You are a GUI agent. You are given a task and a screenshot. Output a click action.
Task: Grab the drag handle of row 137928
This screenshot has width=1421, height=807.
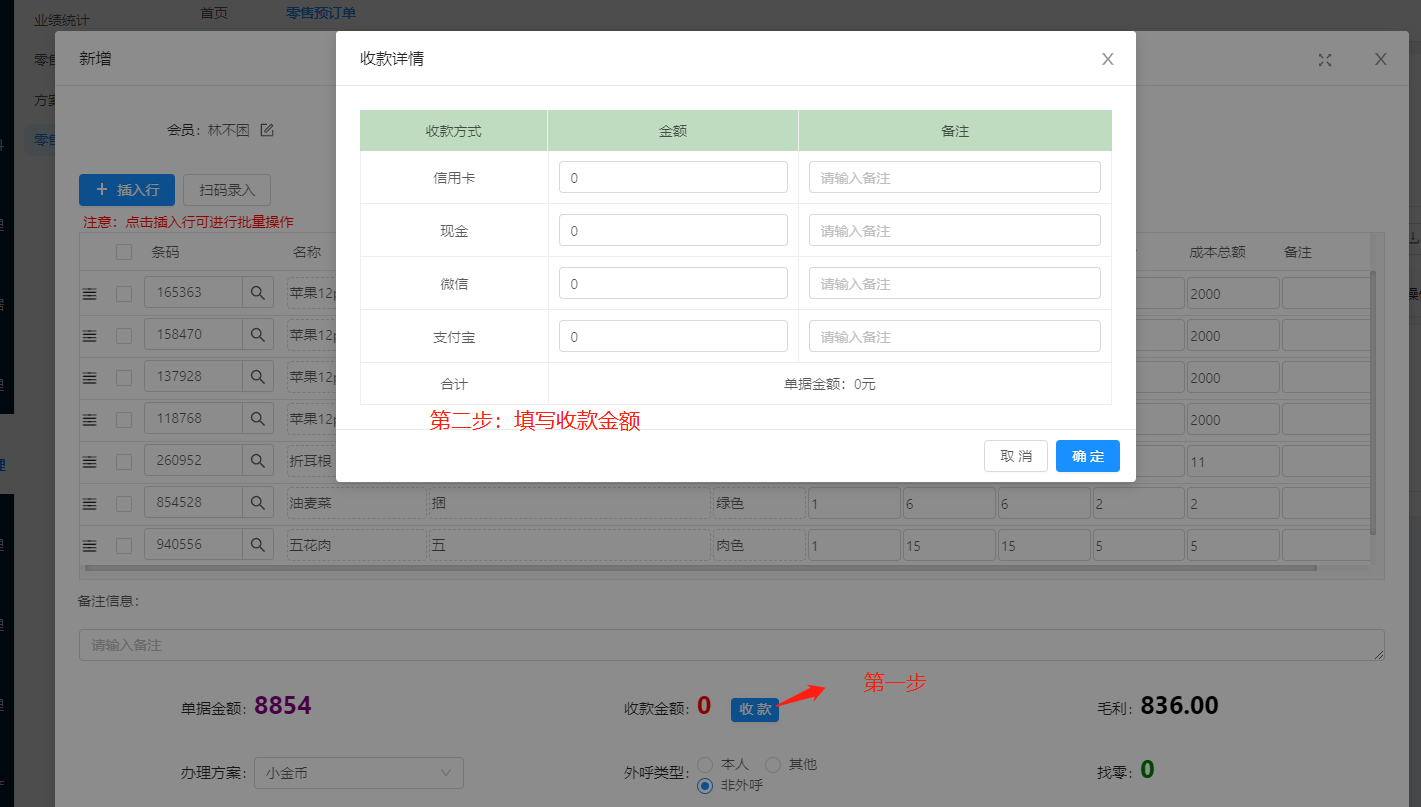pos(89,378)
